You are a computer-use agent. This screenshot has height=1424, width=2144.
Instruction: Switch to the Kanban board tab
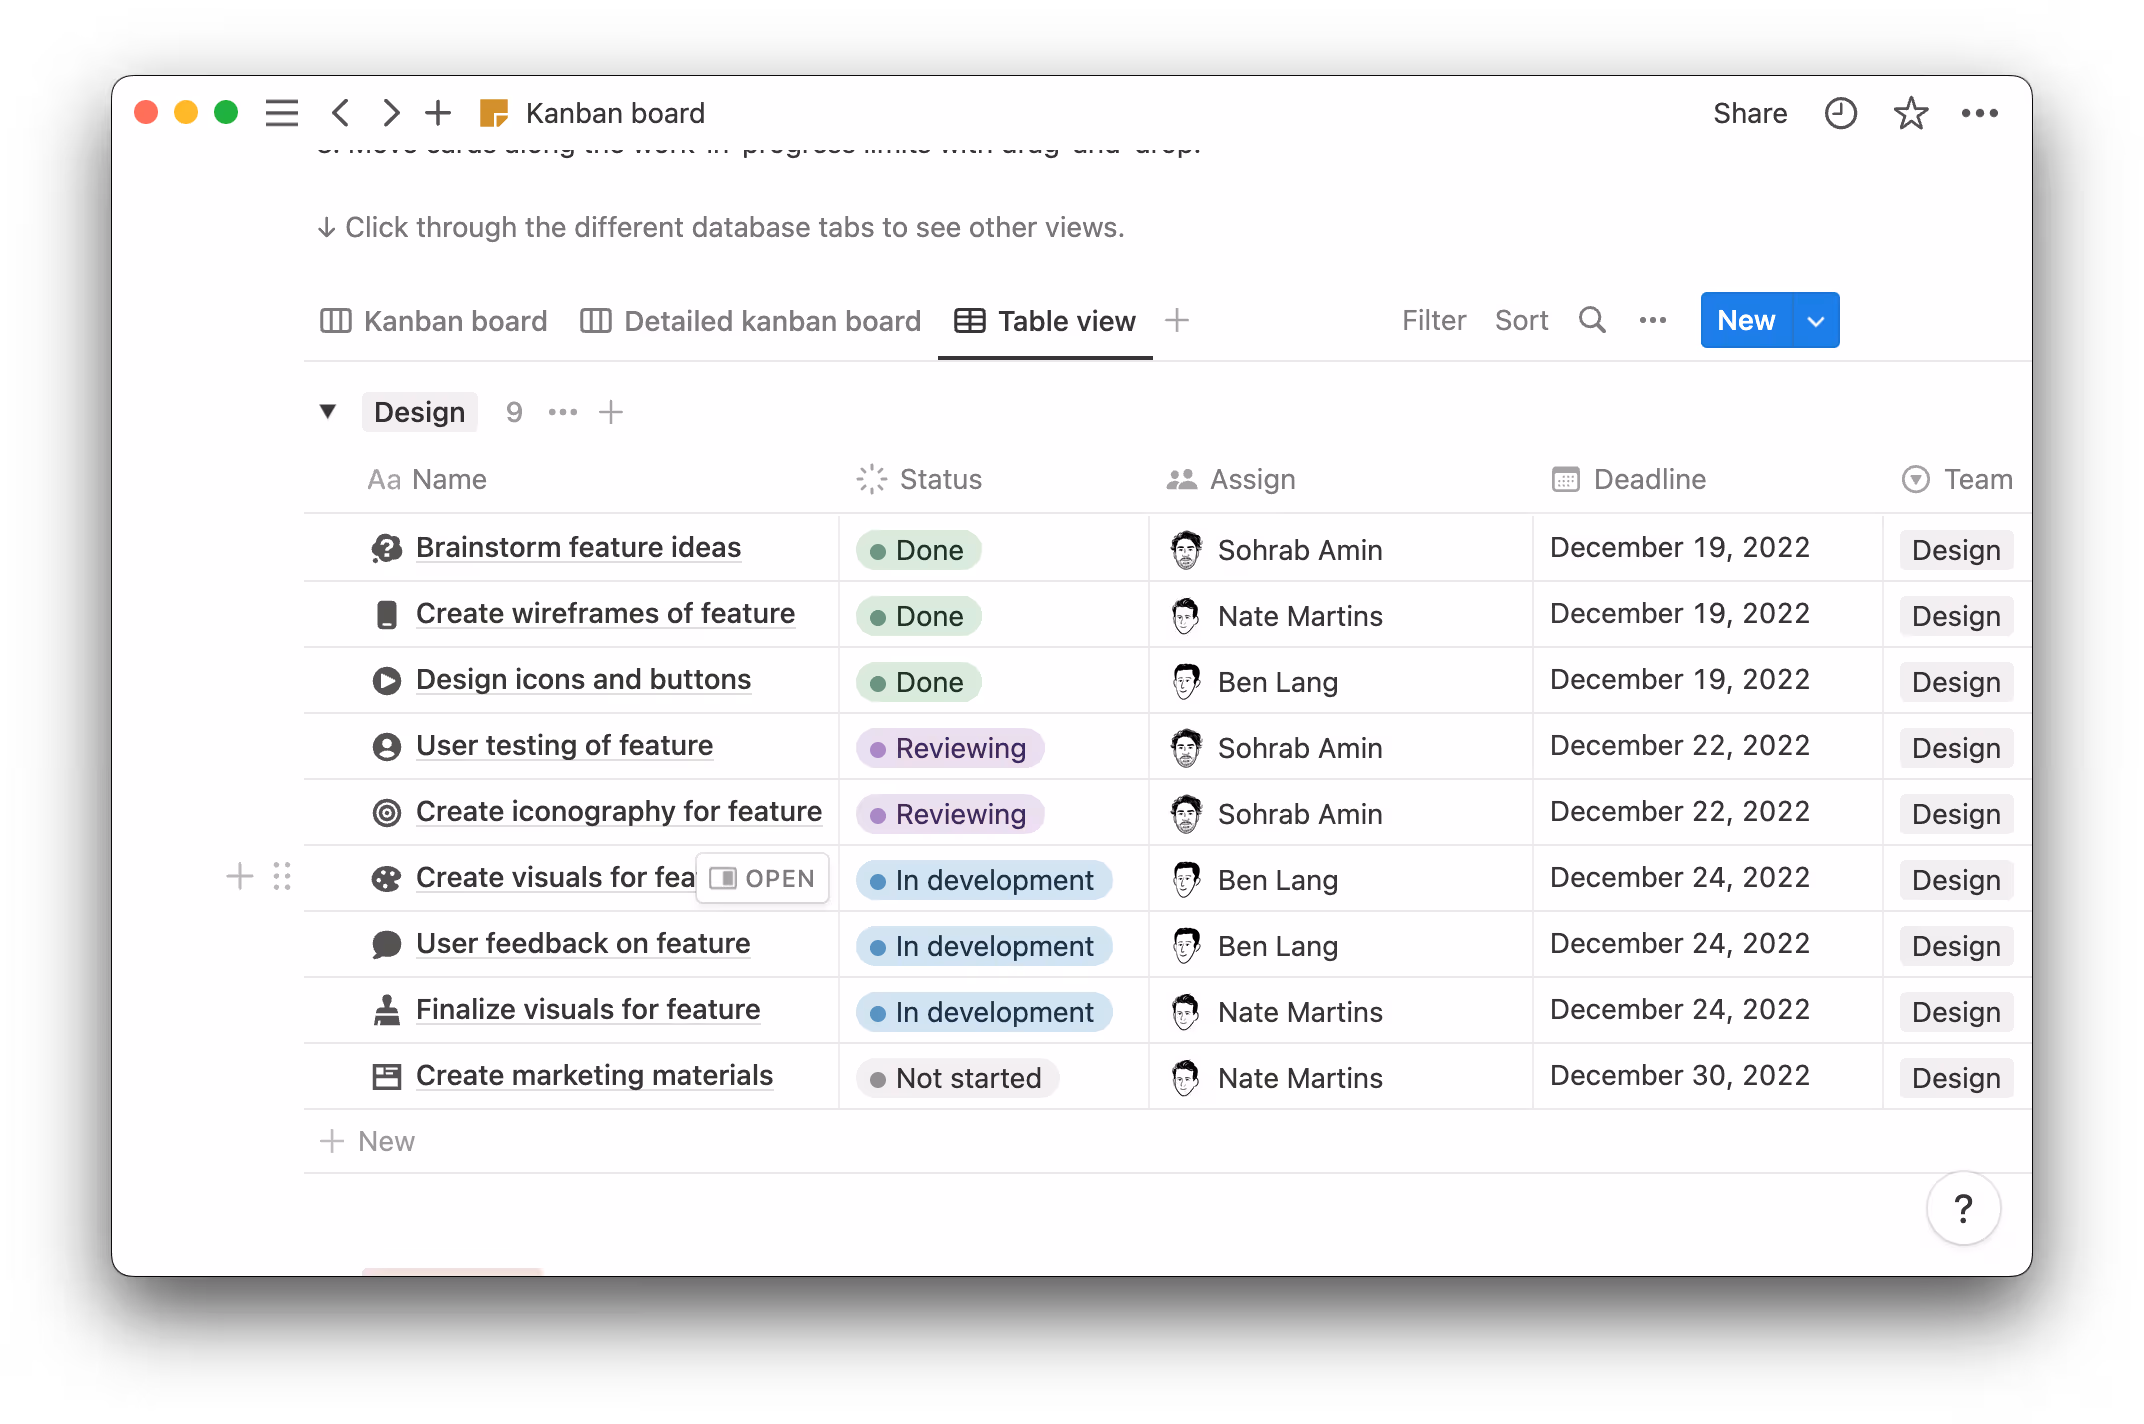coord(455,320)
